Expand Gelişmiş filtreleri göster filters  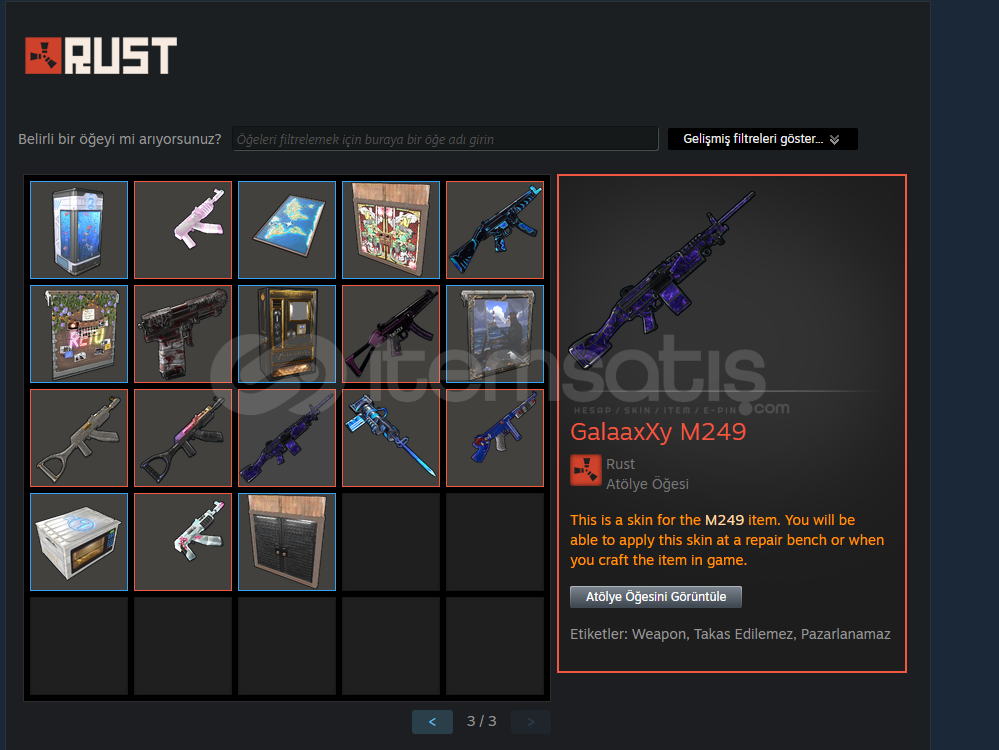(x=763, y=139)
